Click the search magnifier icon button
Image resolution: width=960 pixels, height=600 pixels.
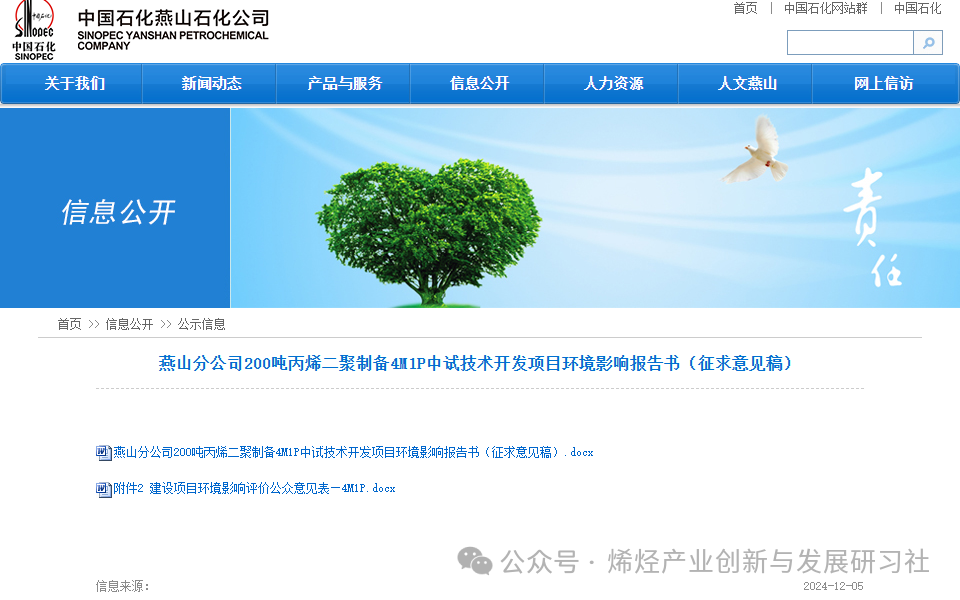[928, 43]
